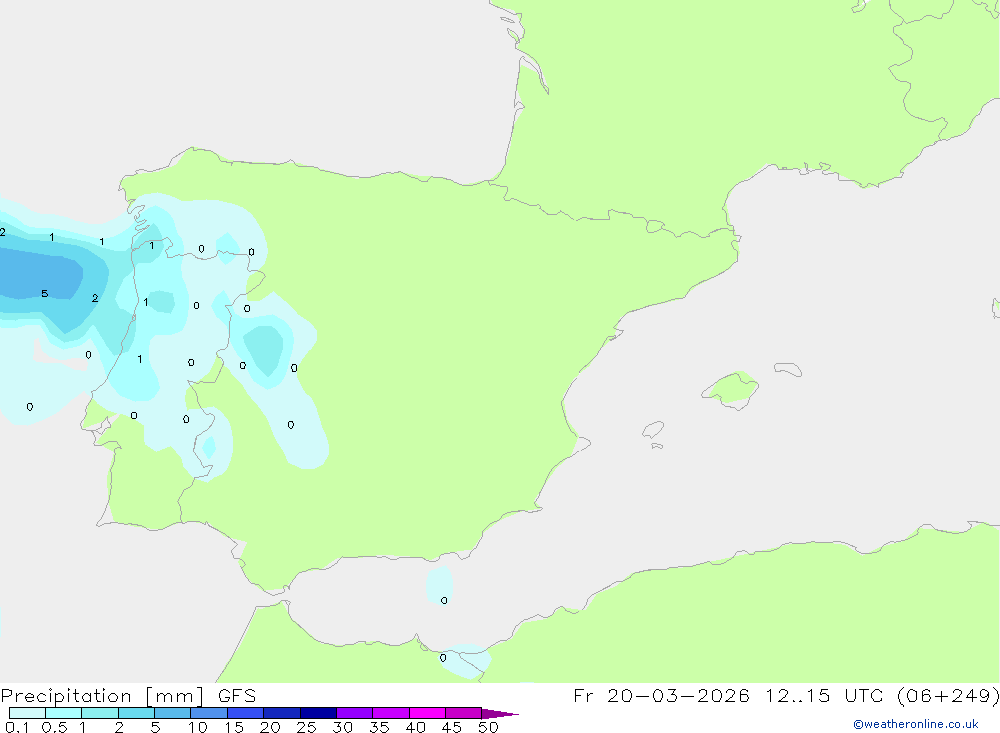
Task: Click the GFS model label
Action: pyautogui.click(x=237, y=695)
